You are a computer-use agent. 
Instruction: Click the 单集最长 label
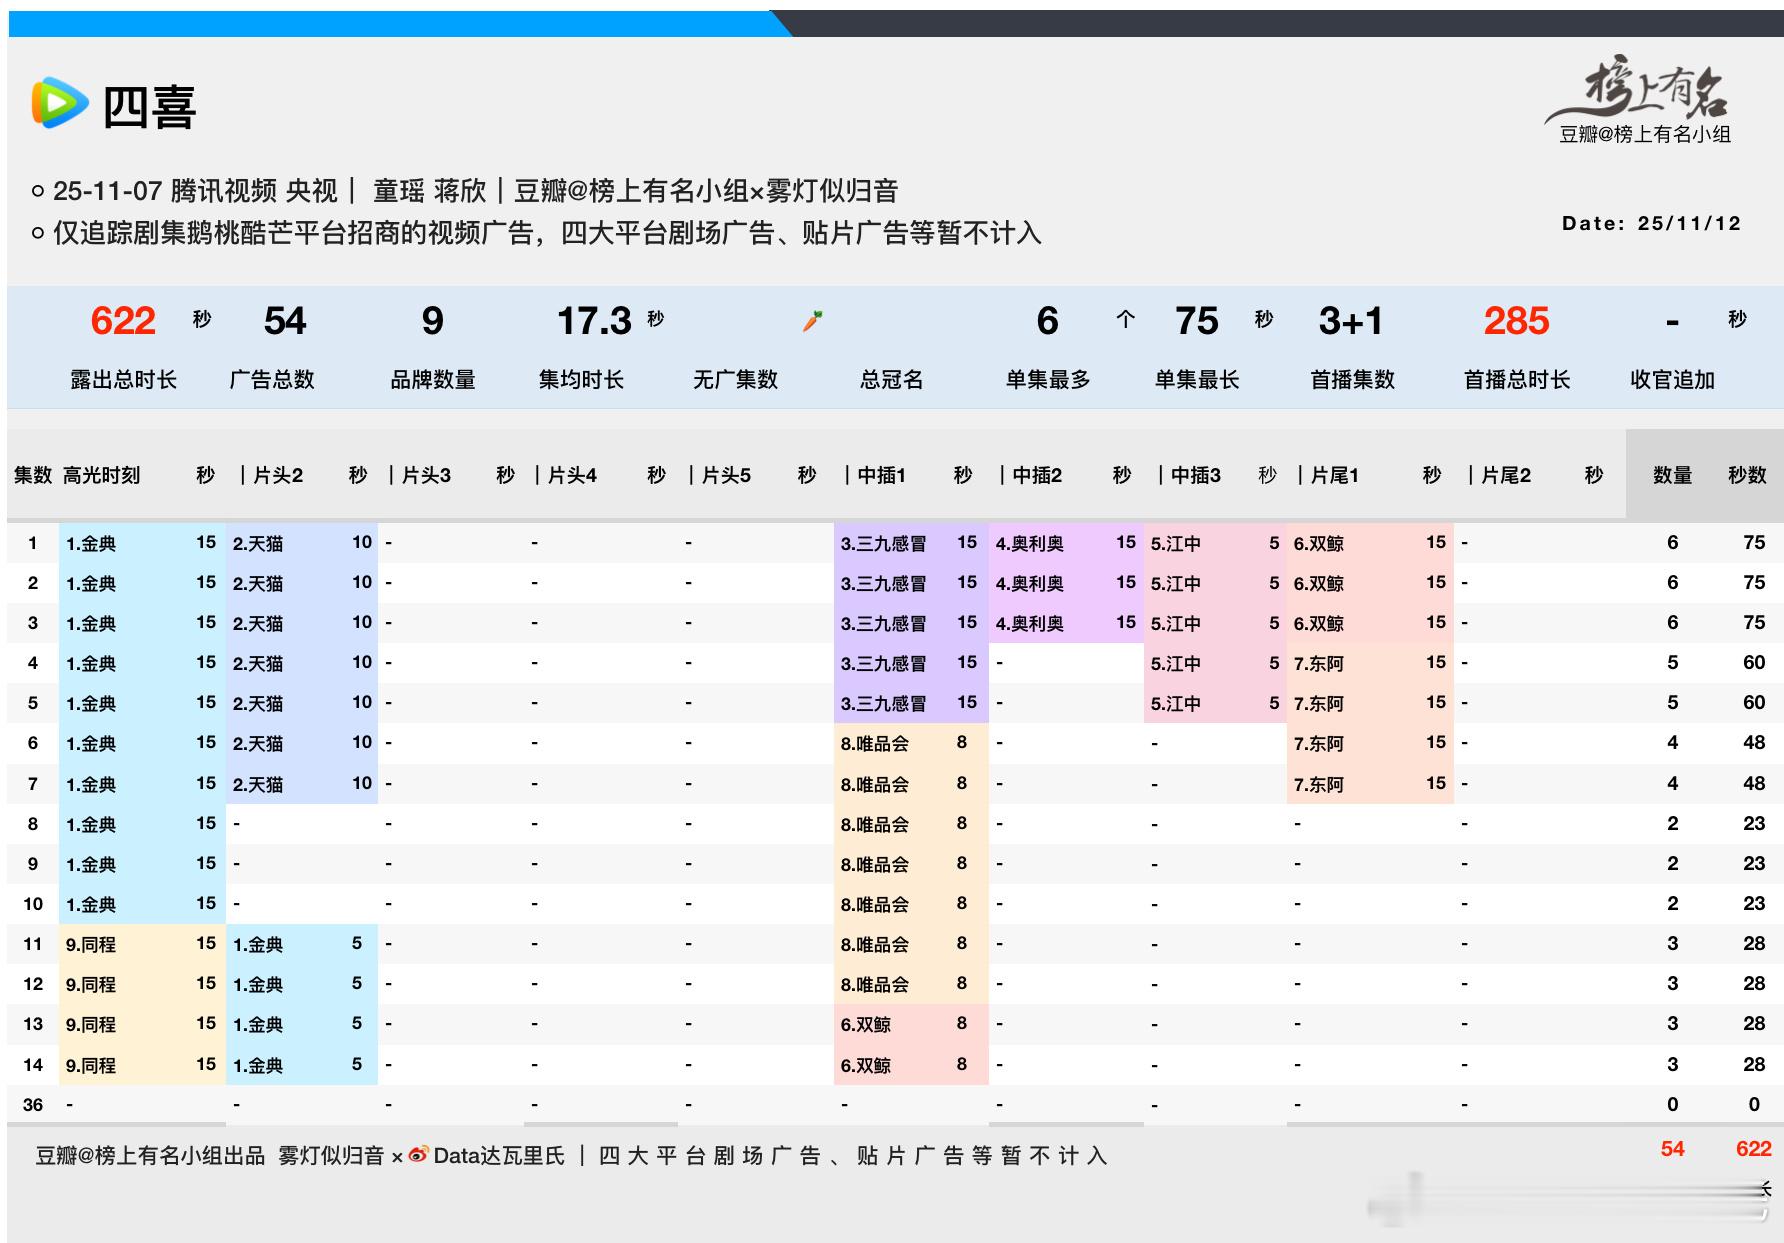(1197, 380)
